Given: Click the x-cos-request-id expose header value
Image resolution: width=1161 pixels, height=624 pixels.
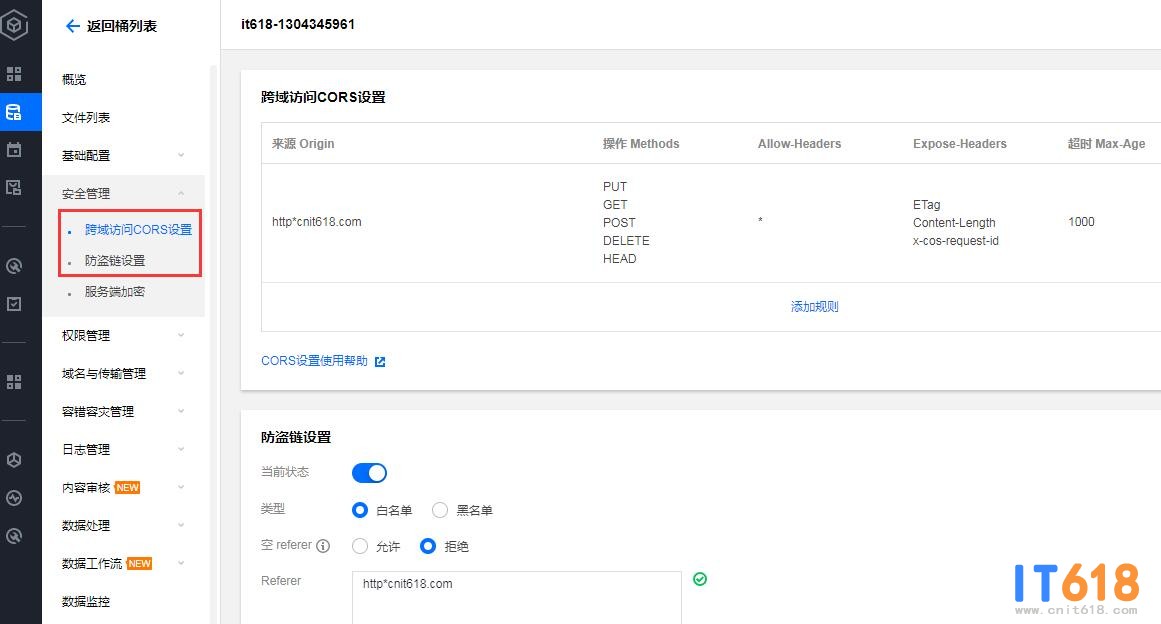Looking at the screenshot, I should click(956, 241).
